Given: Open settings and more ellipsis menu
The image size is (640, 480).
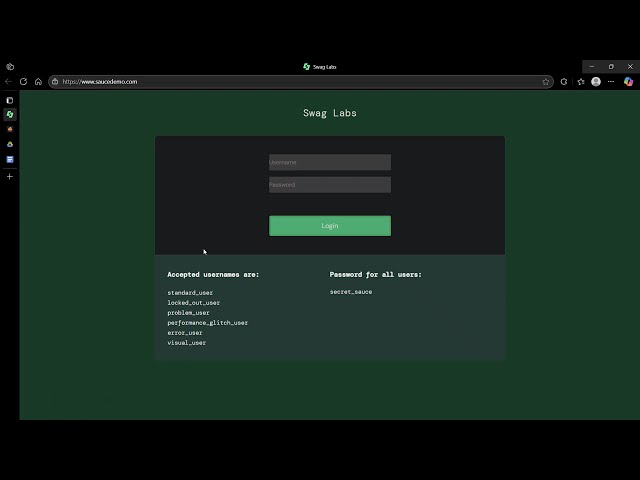Looking at the screenshot, I should coord(611,82).
